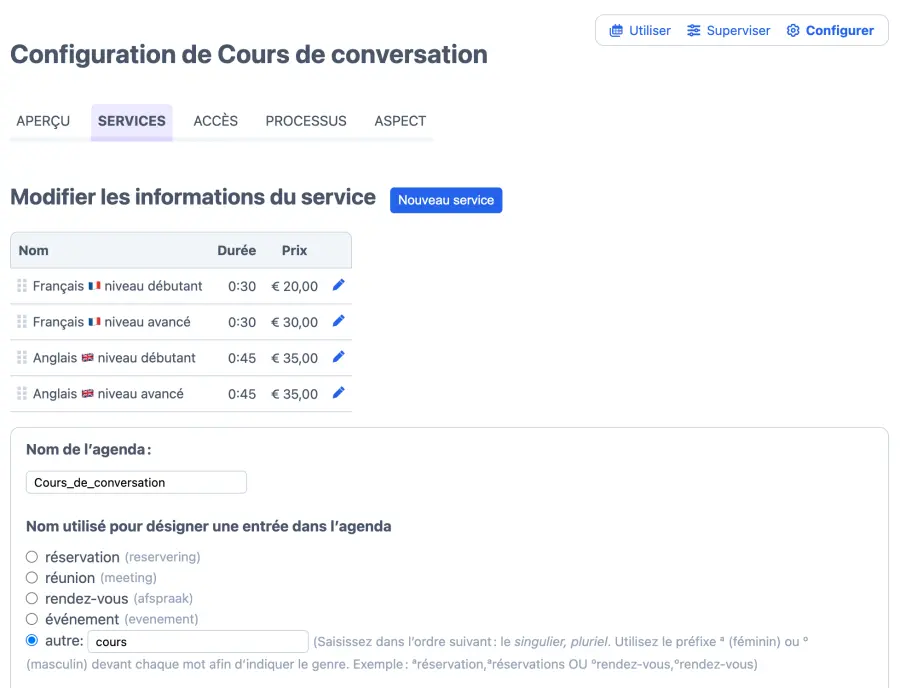Open the ASPECT tab
Screen dimensions: 900x688
(400, 121)
